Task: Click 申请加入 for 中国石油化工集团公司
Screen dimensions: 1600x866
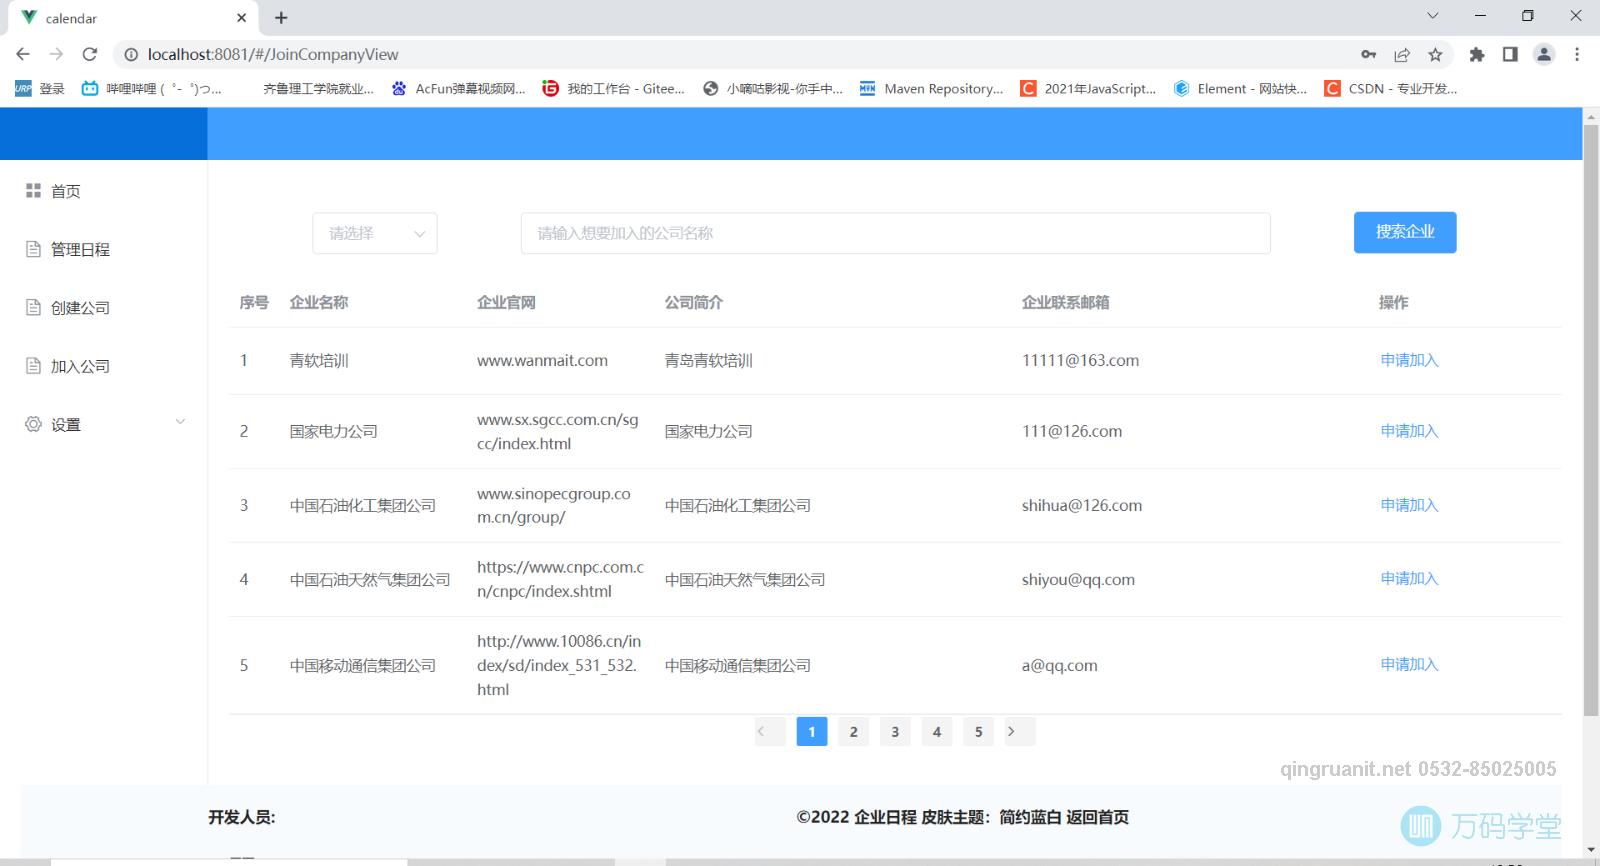Action: click(x=1409, y=505)
